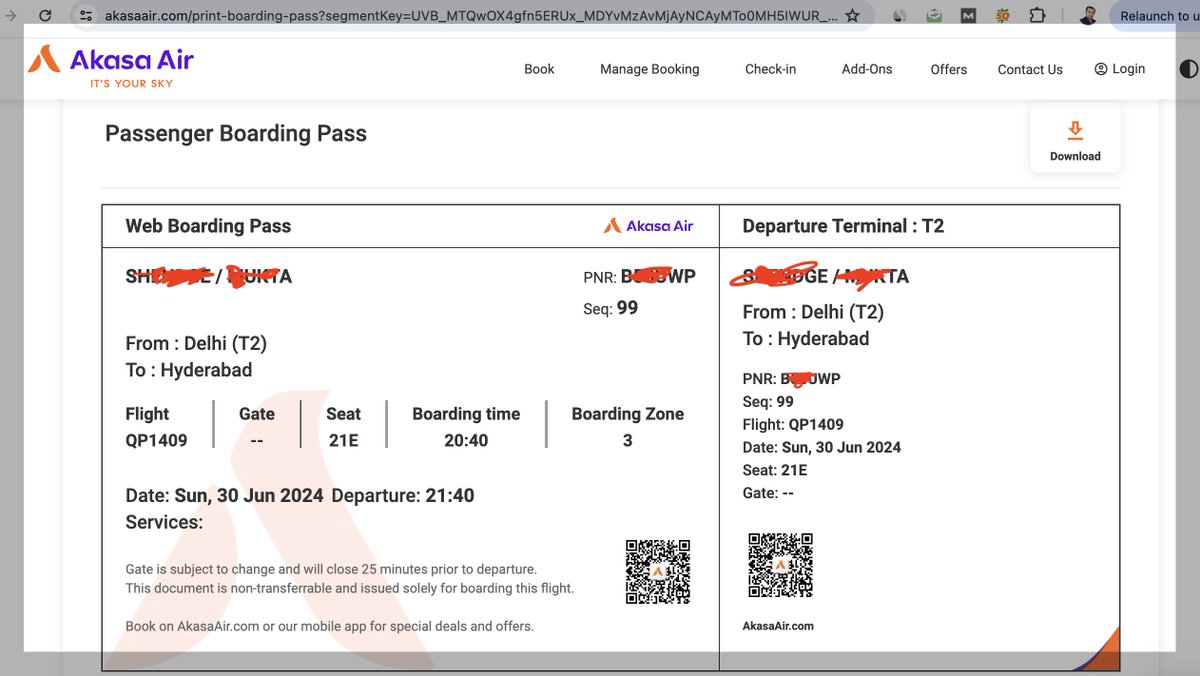Click the Login link
1200x676 pixels.
click(x=1120, y=69)
